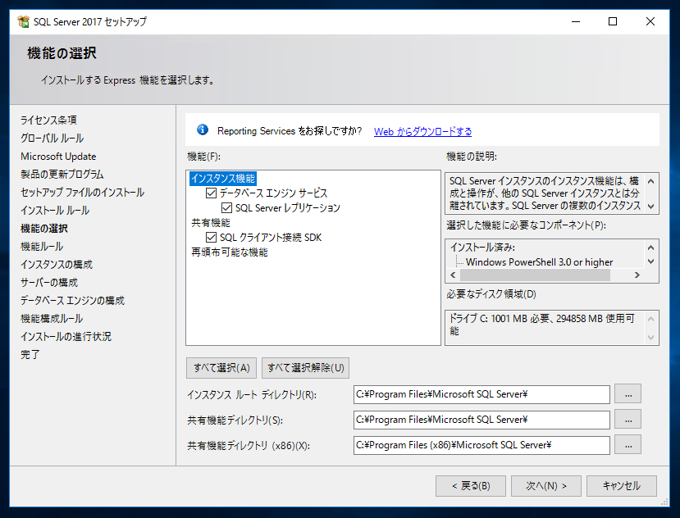Viewport: 680px width, 518px height.
Task: Click the up scroll arrow in the required components box
Action: [x=651, y=248]
